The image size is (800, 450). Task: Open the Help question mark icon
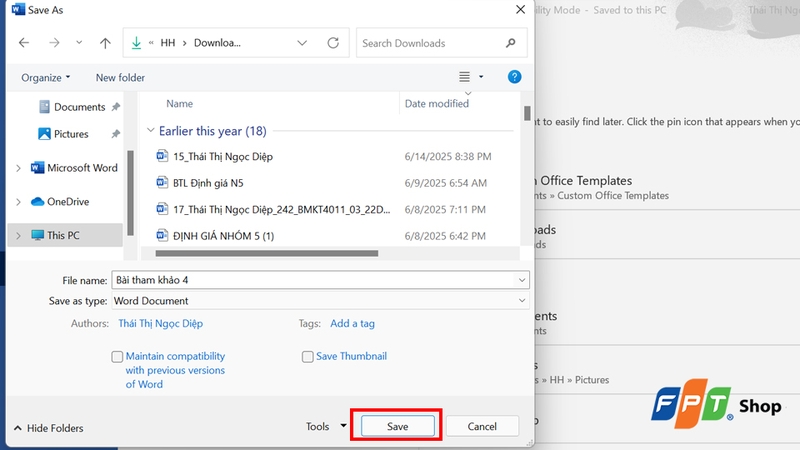514,77
